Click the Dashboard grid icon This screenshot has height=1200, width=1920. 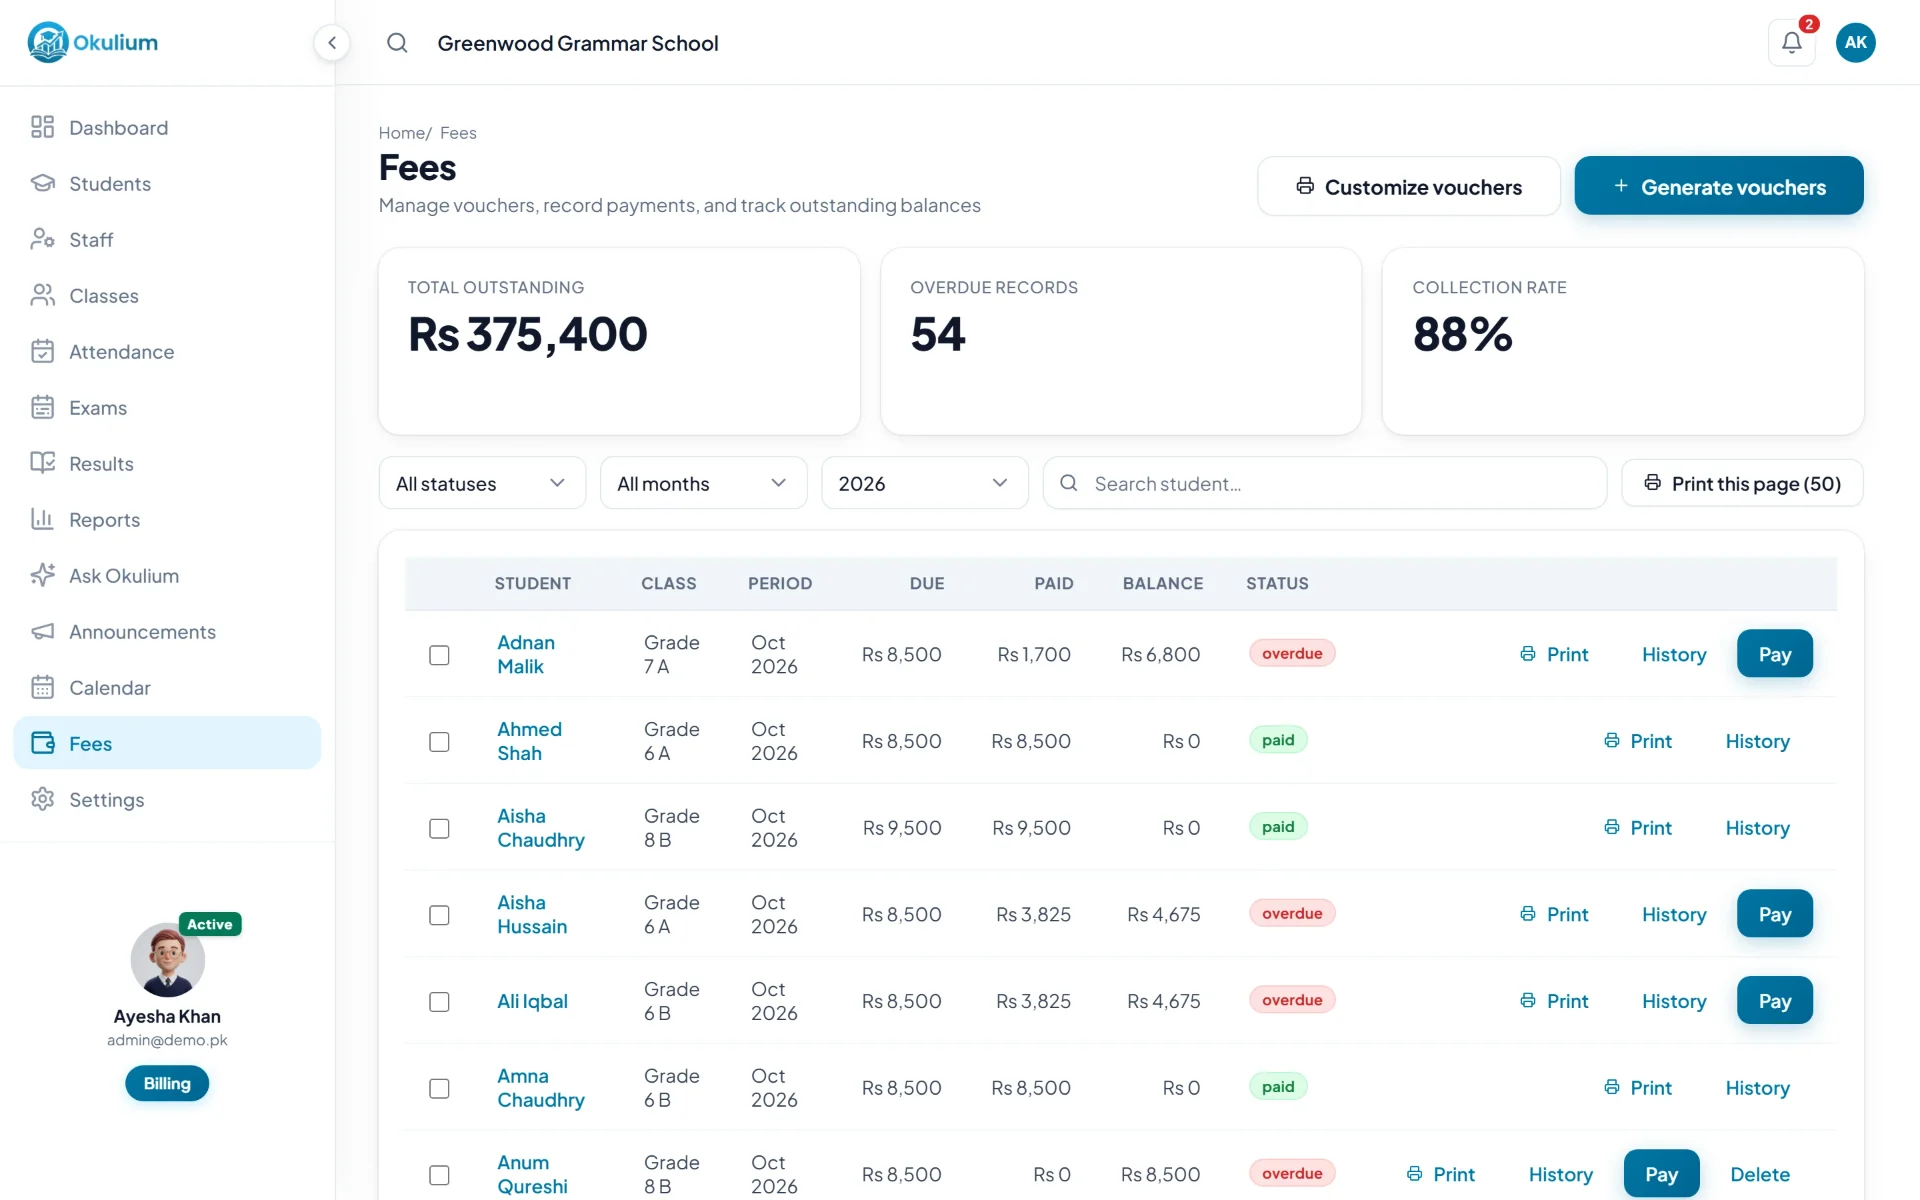(x=42, y=127)
